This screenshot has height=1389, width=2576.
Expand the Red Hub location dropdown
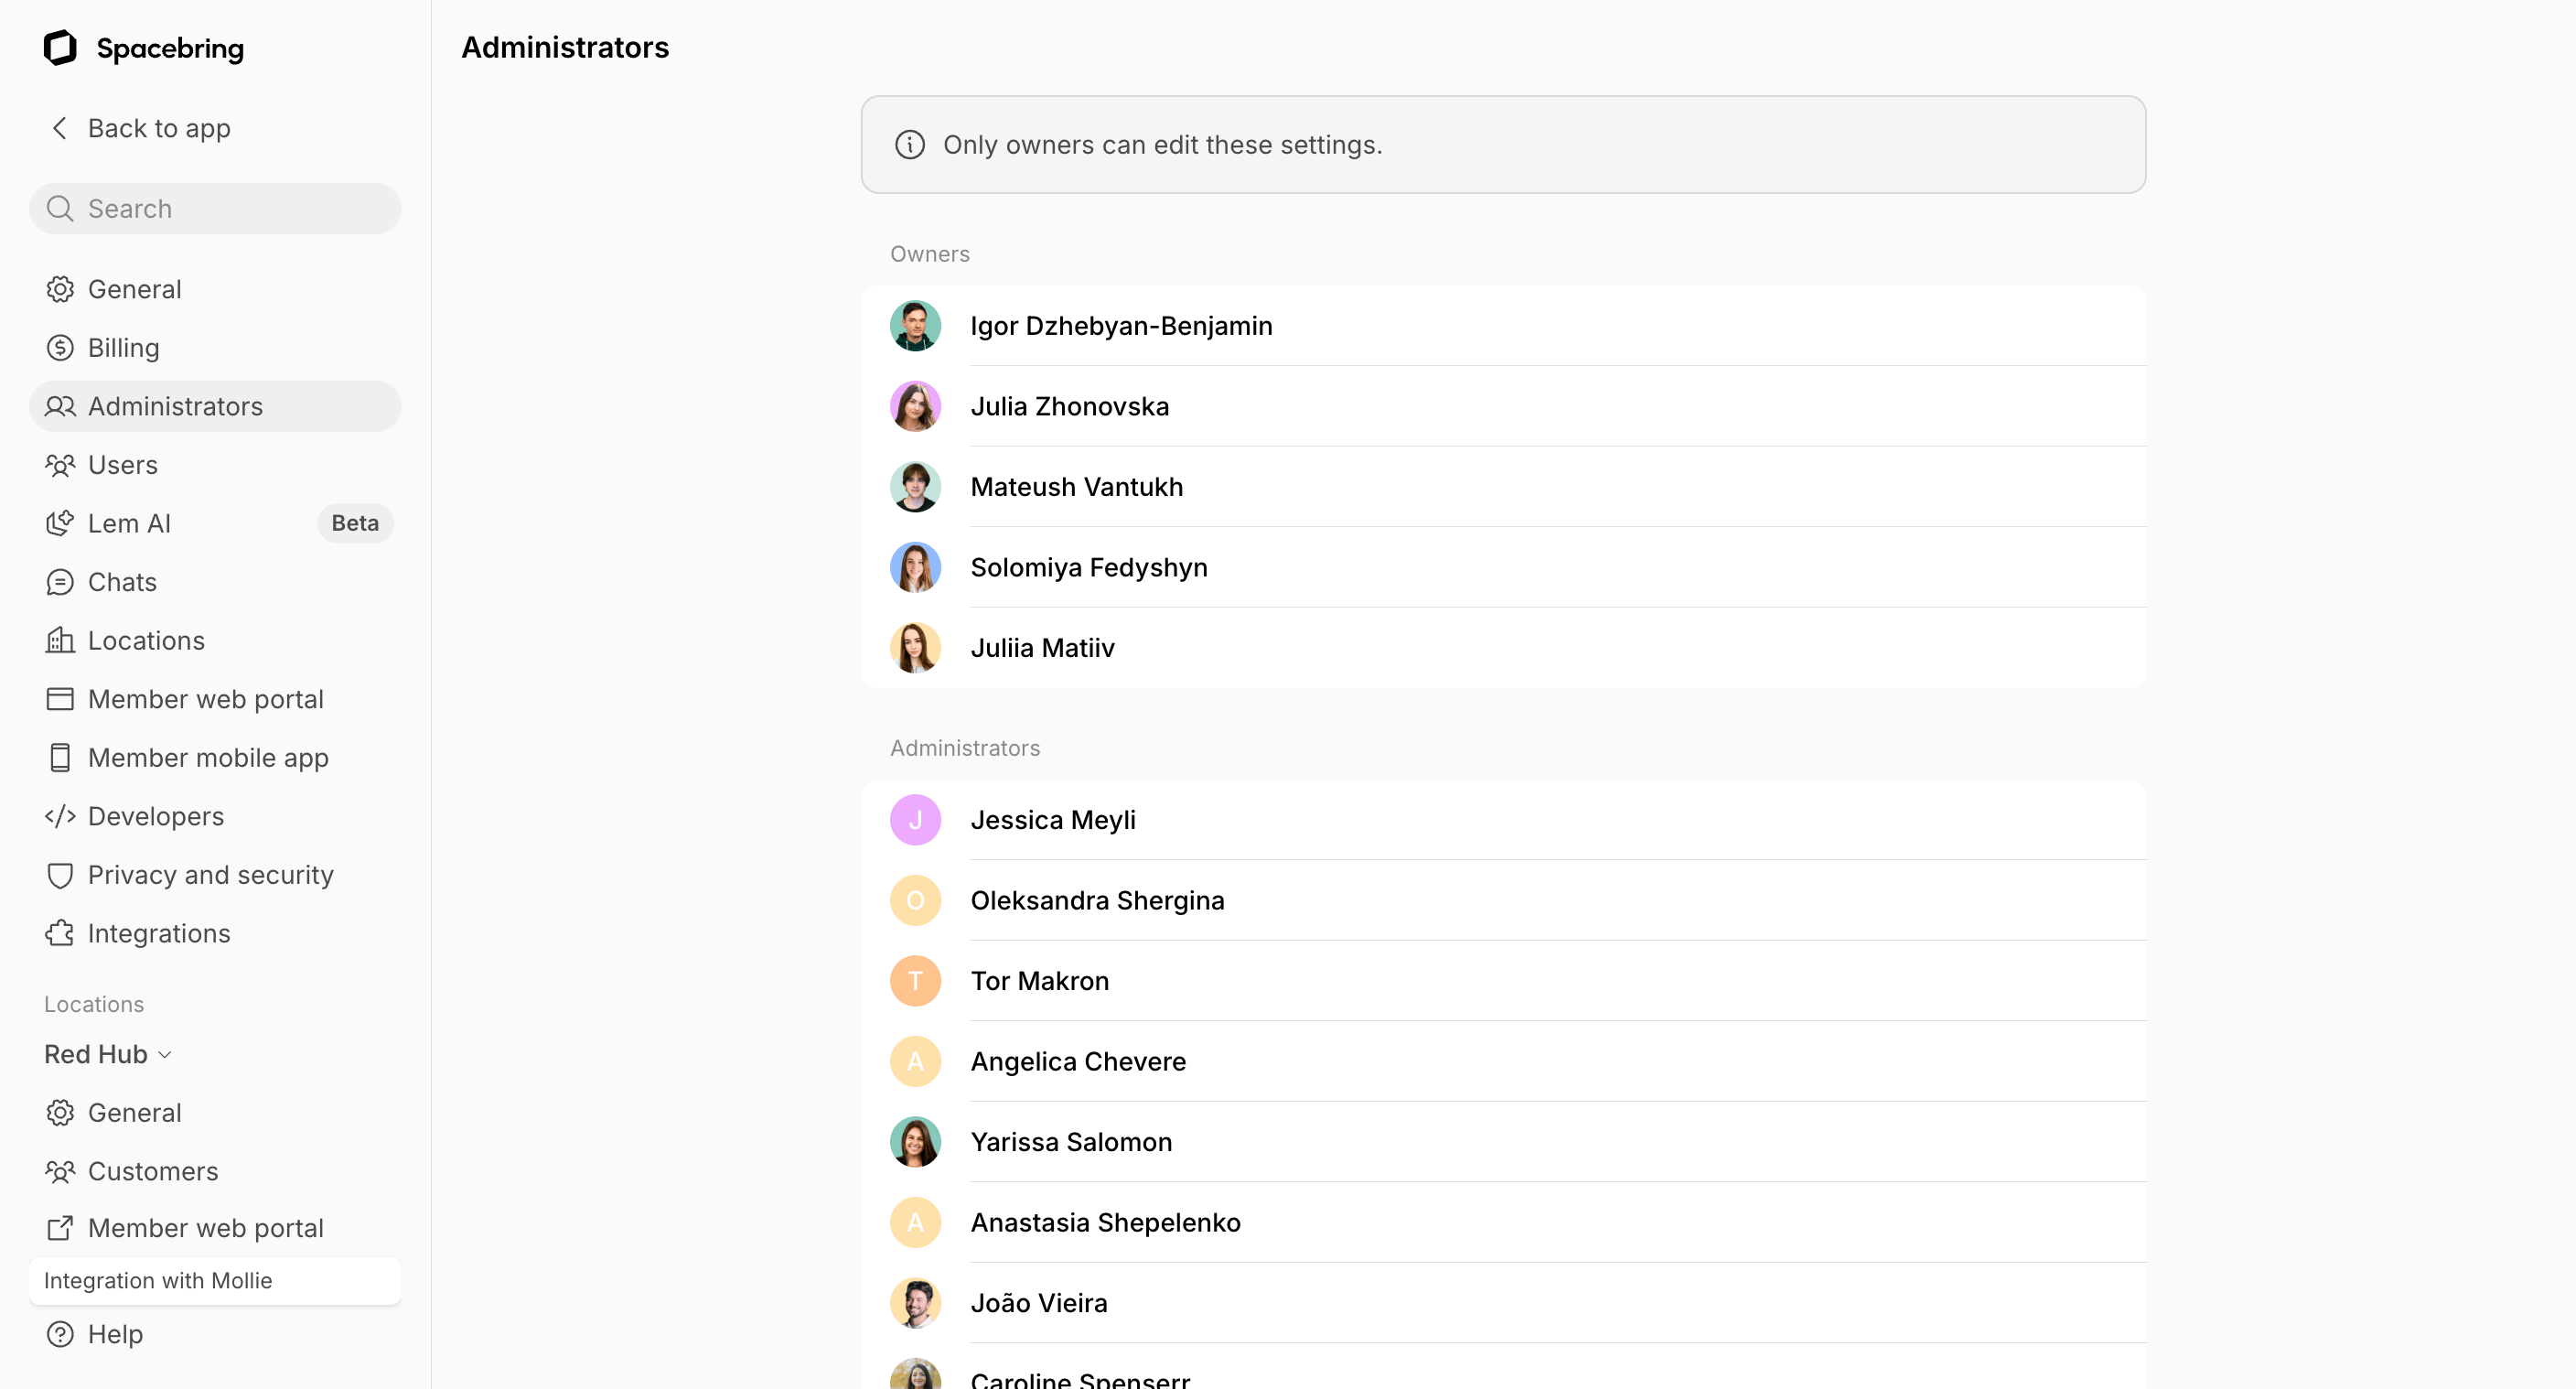pos(108,1054)
